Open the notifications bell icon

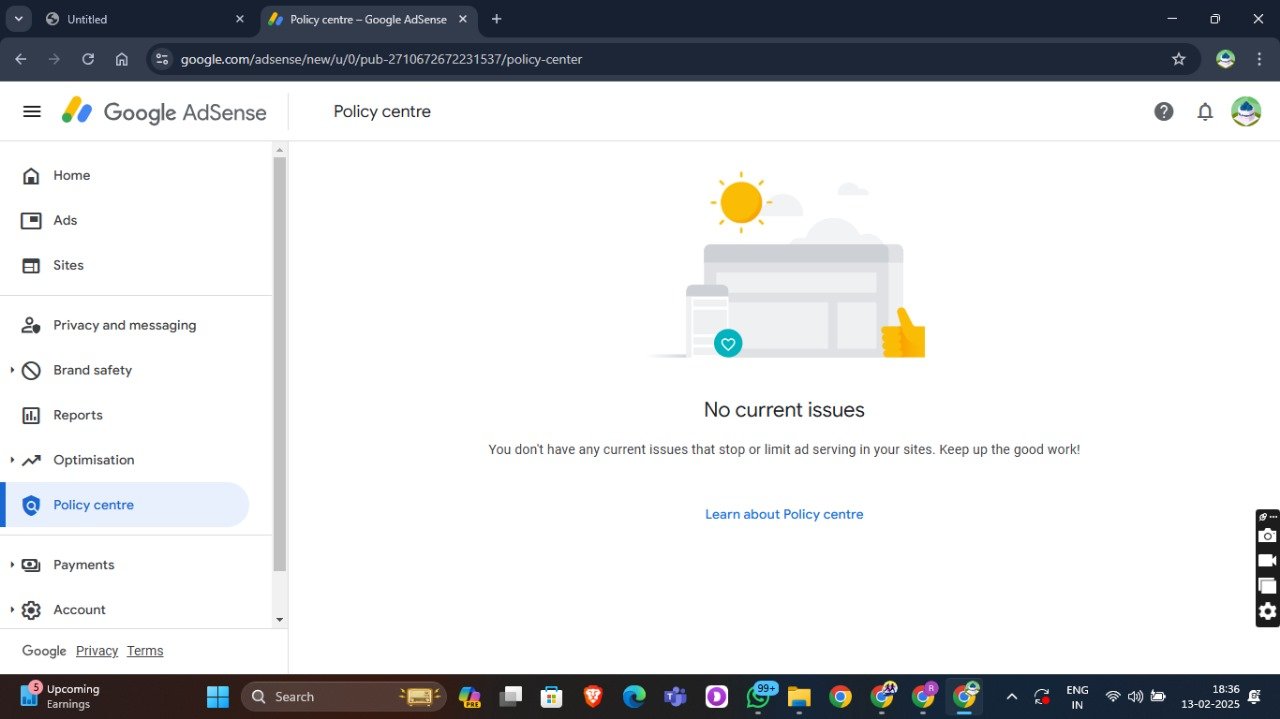[x=1205, y=112]
